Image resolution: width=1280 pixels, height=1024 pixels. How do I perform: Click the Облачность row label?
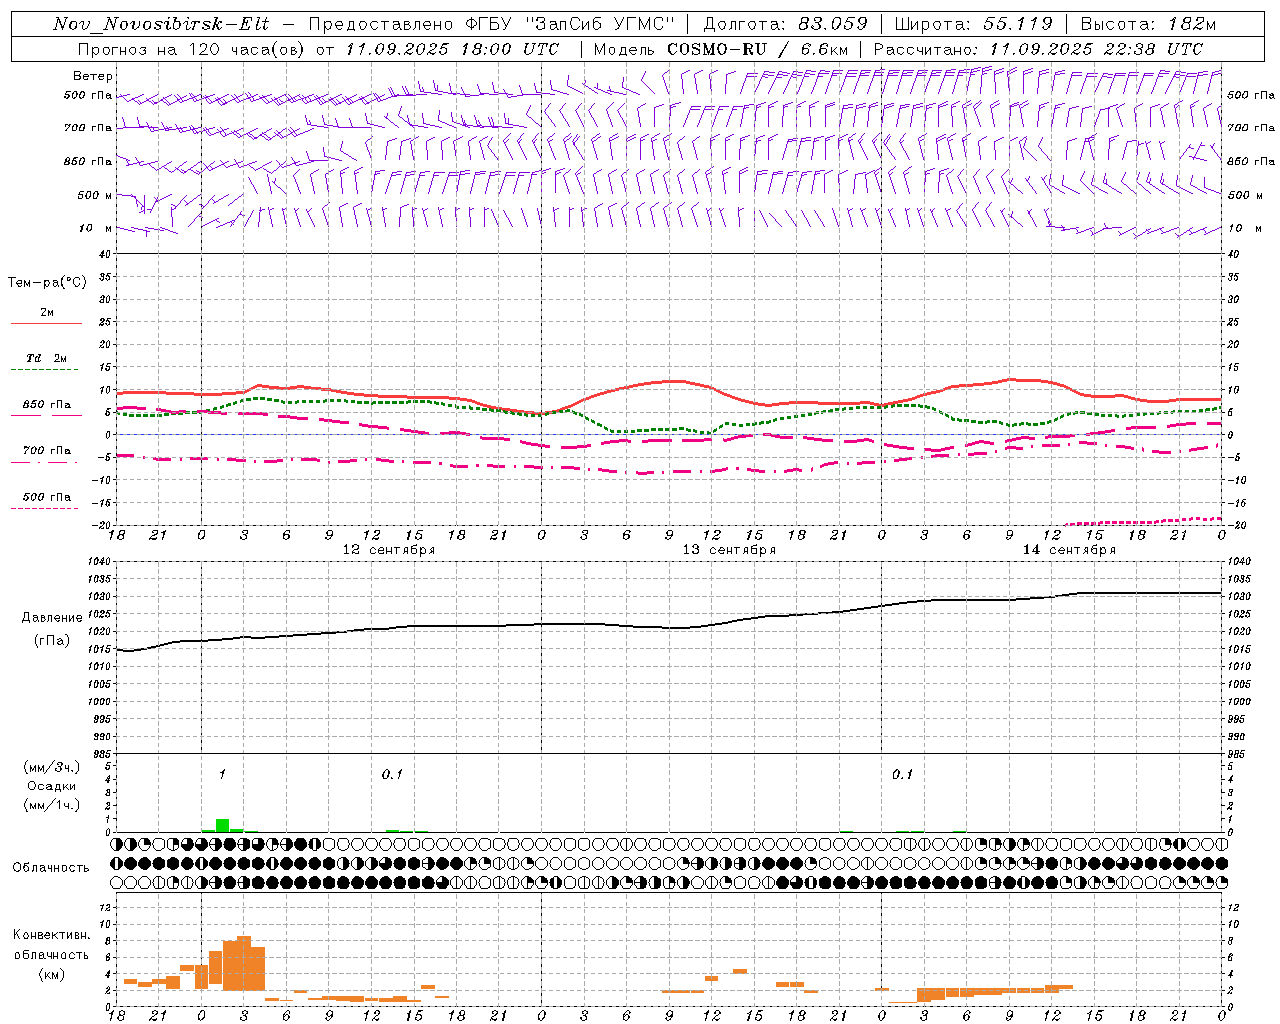51,868
